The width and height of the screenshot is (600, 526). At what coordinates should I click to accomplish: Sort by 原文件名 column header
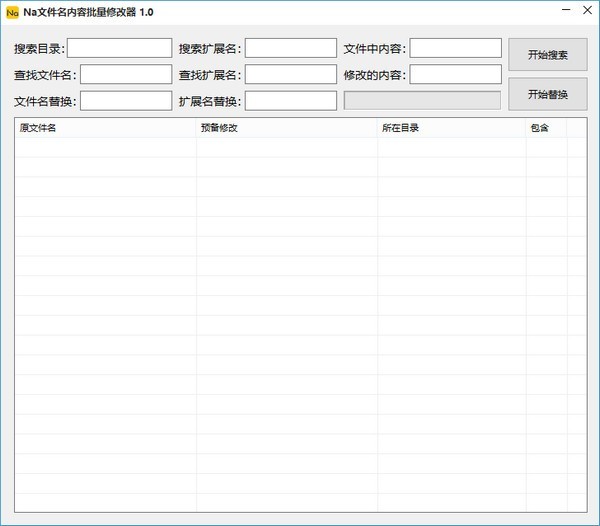105,128
